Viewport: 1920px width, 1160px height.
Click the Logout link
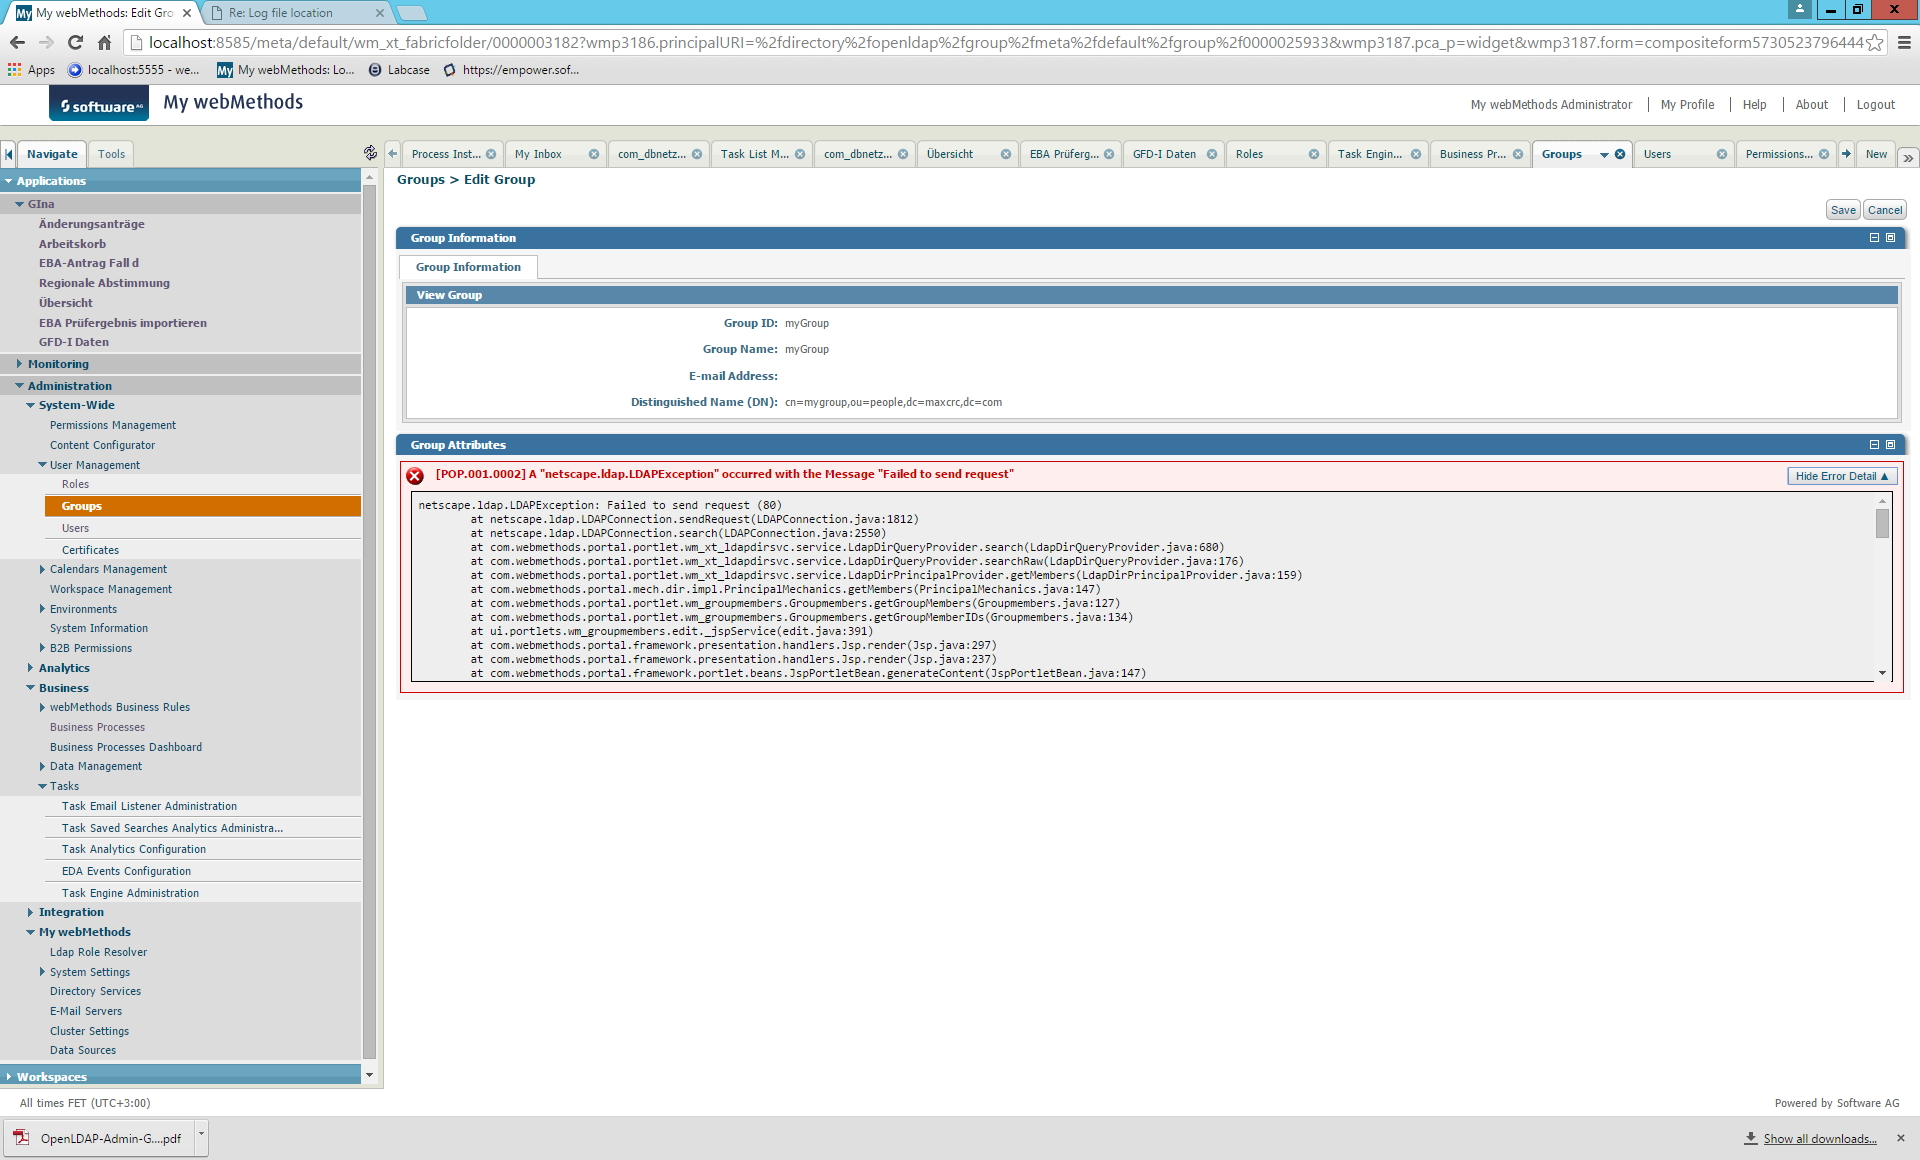tap(1875, 105)
